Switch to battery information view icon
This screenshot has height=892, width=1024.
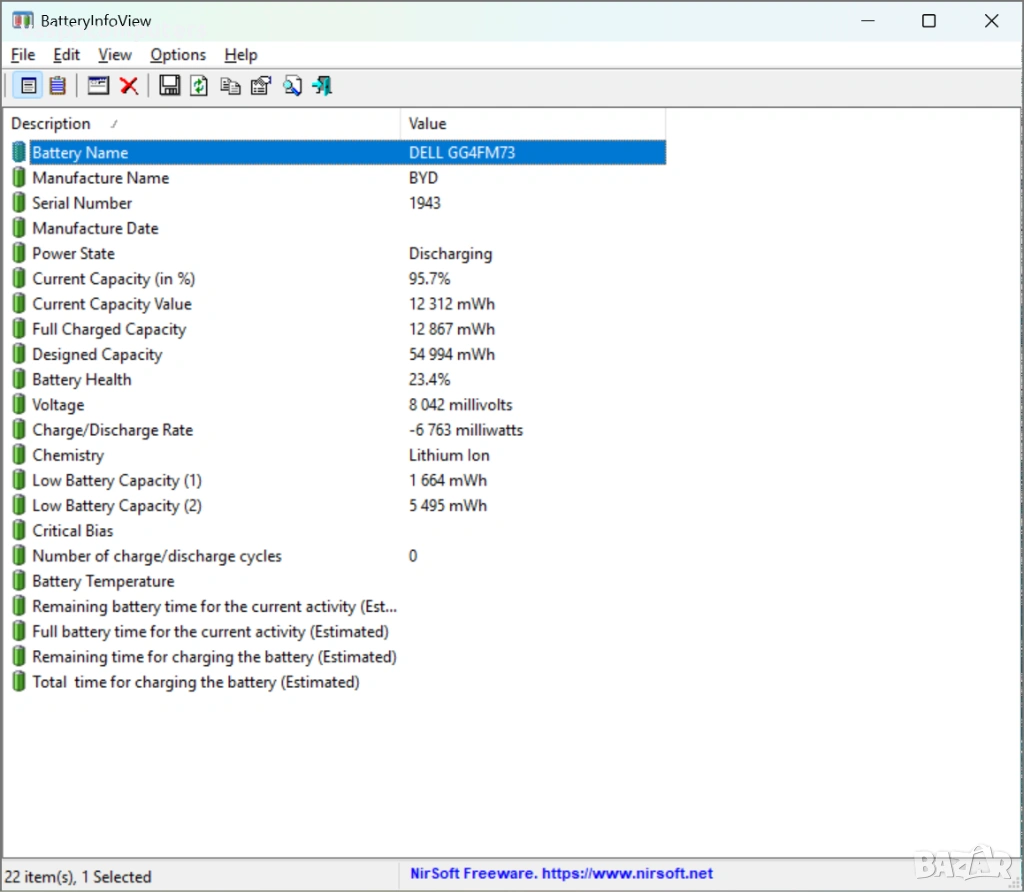click(x=28, y=86)
